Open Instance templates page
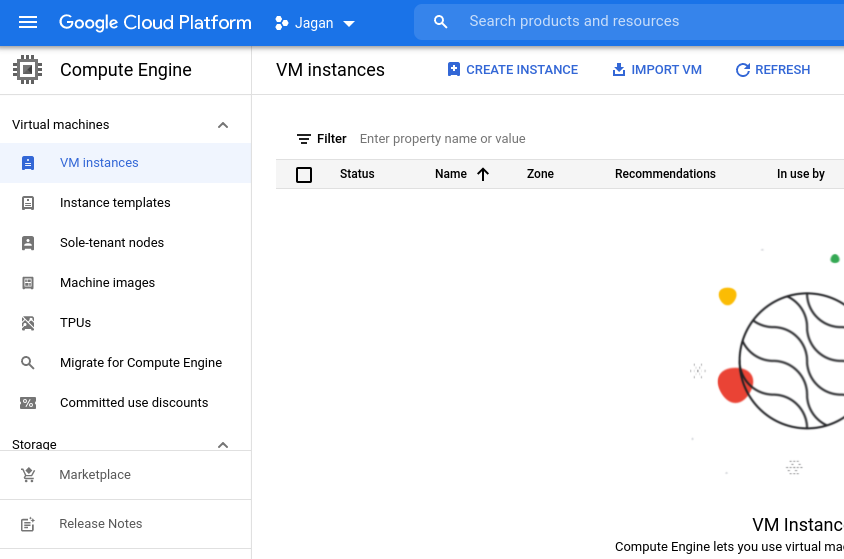 115,203
